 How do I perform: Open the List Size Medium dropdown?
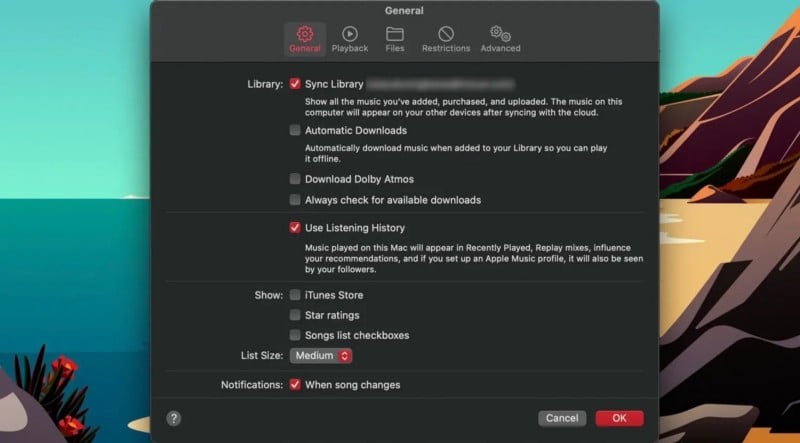coord(321,356)
